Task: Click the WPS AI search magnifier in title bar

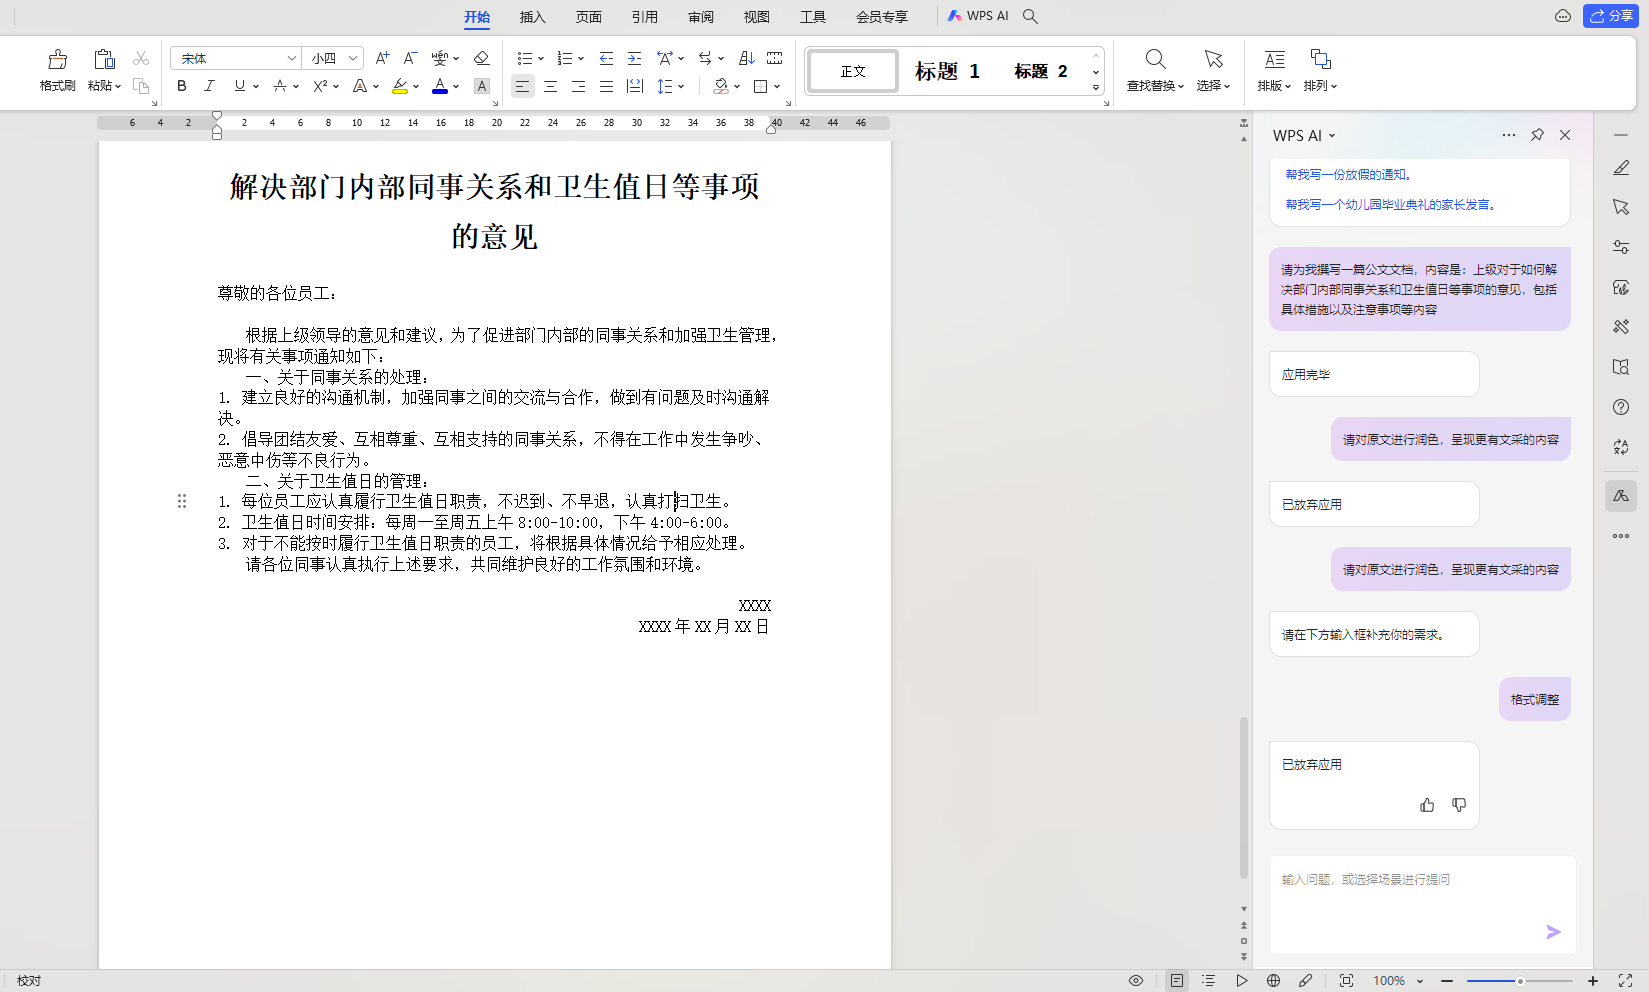Action: point(1030,16)
